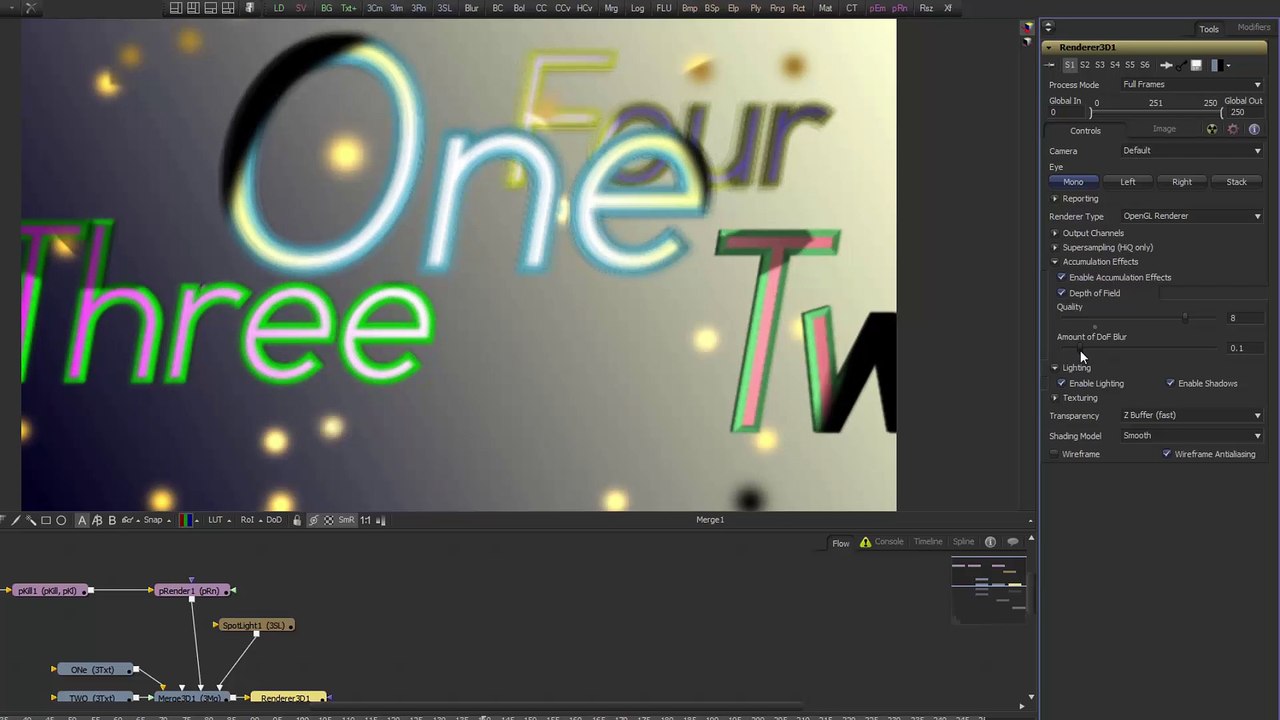The image size is (1280, 720).
Task: Add a Background tool via BG toolbar button
Action: pos(326,8)
